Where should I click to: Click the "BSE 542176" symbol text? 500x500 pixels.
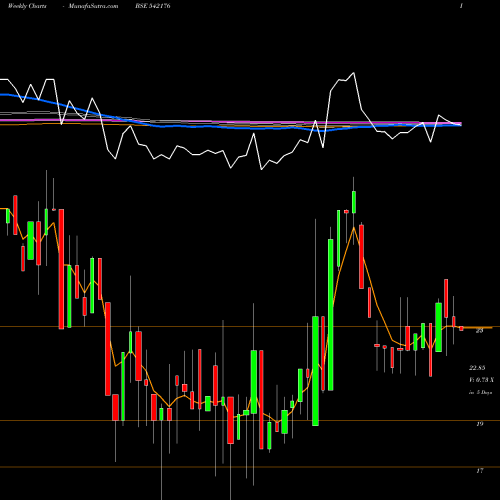coord(153,6)
